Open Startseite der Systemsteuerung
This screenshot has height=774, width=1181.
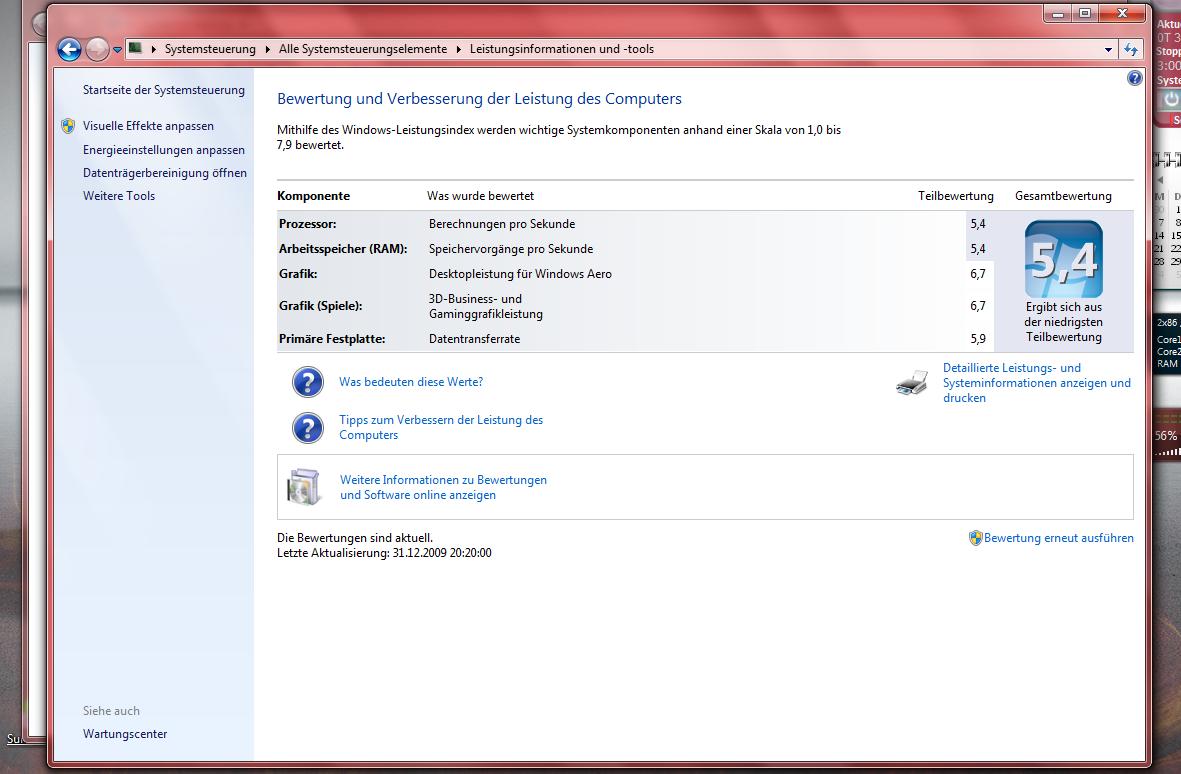pyautogui.click(x=163, y=90)
